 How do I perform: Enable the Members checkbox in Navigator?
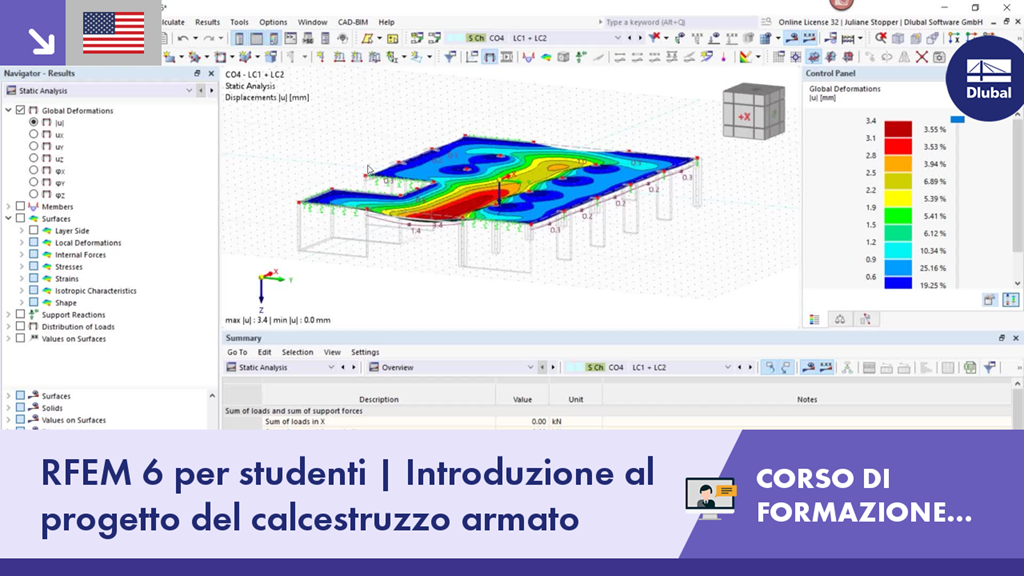21,206
